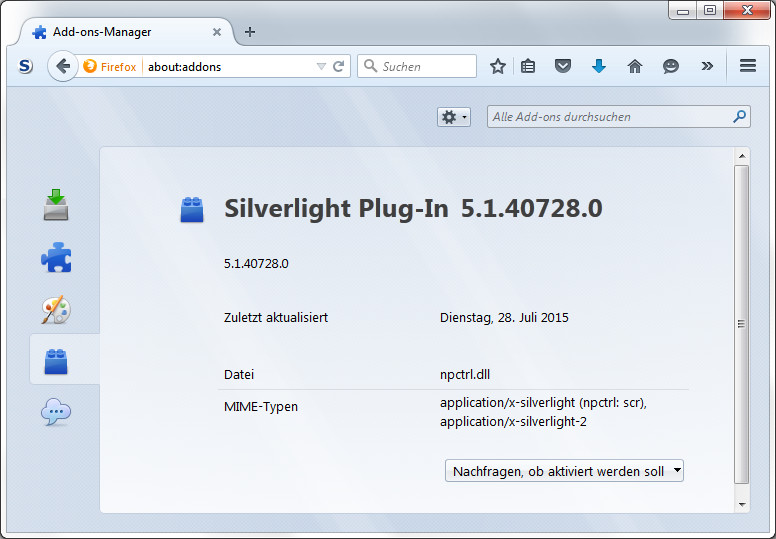The image size is (776, 539).
Task: Click the Suchen search field
Action: coord(417,66)
